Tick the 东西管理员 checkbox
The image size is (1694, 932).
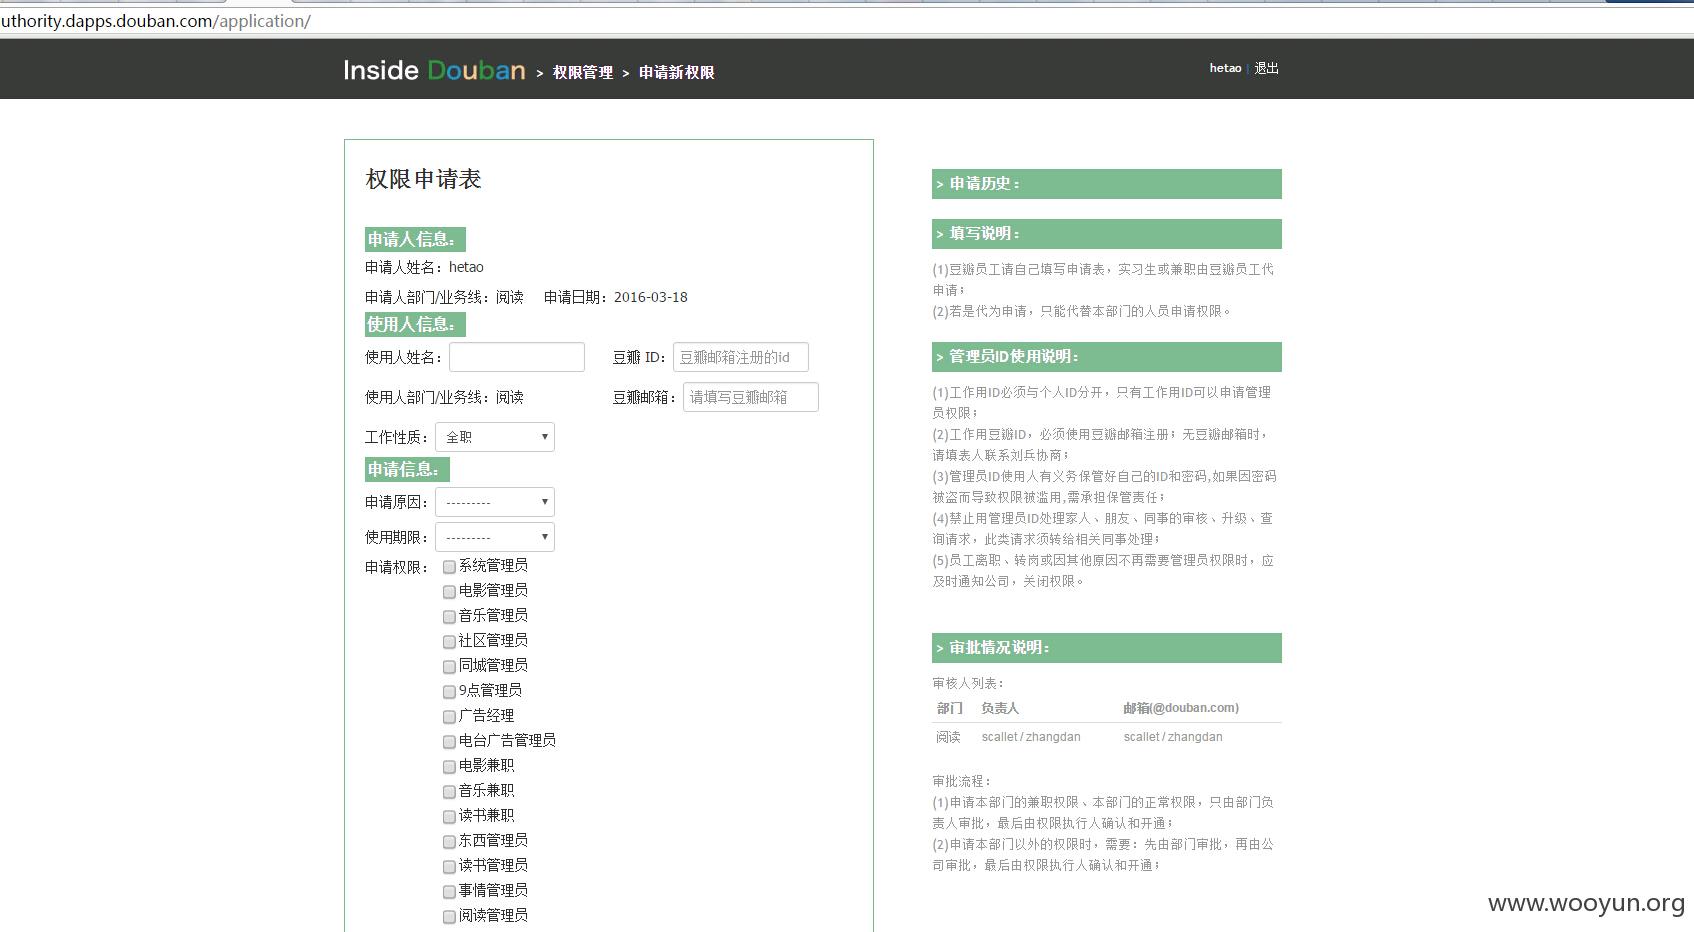tap(449, 842)
